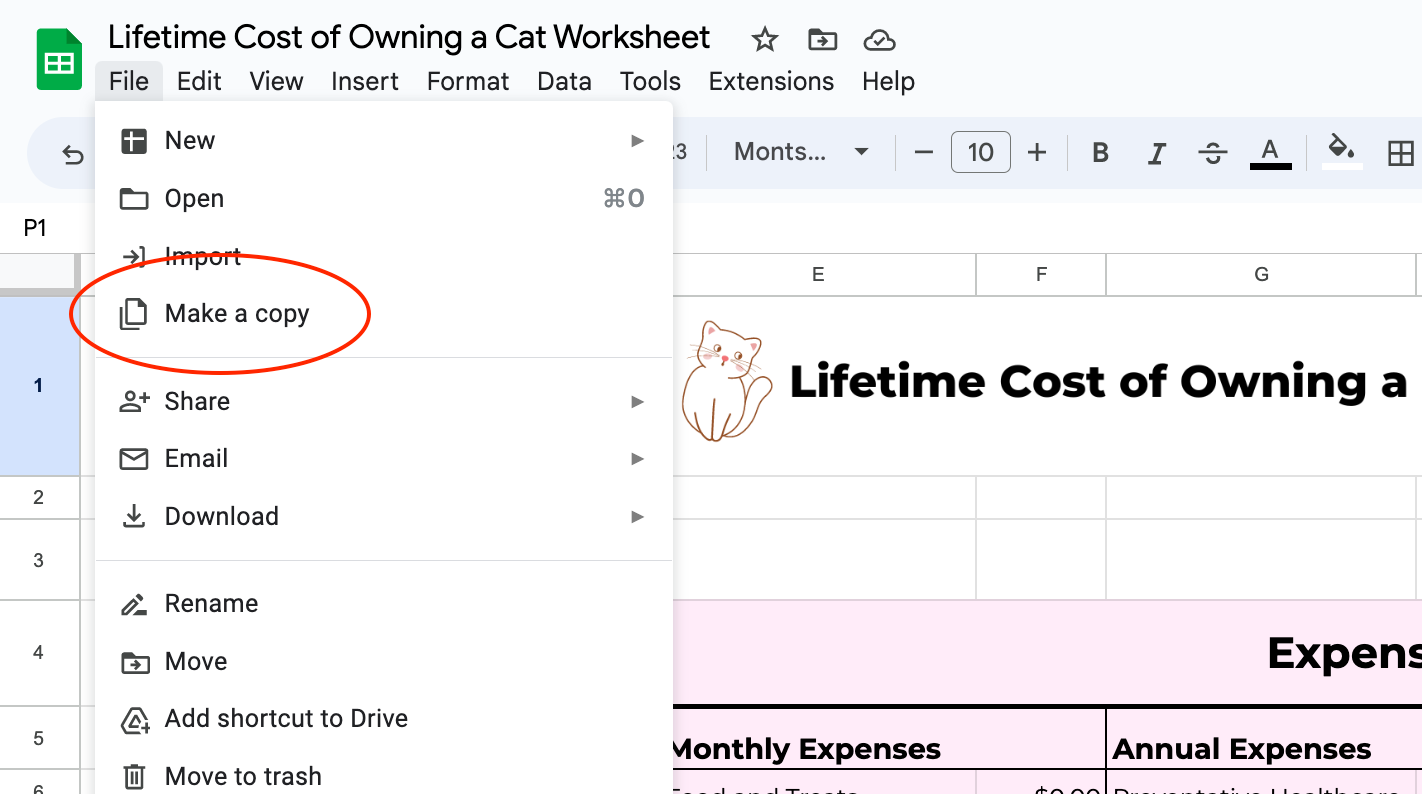Viewport: 1422px width, 794px height.
Task: Select the Move to trash option
Action: 243,776
